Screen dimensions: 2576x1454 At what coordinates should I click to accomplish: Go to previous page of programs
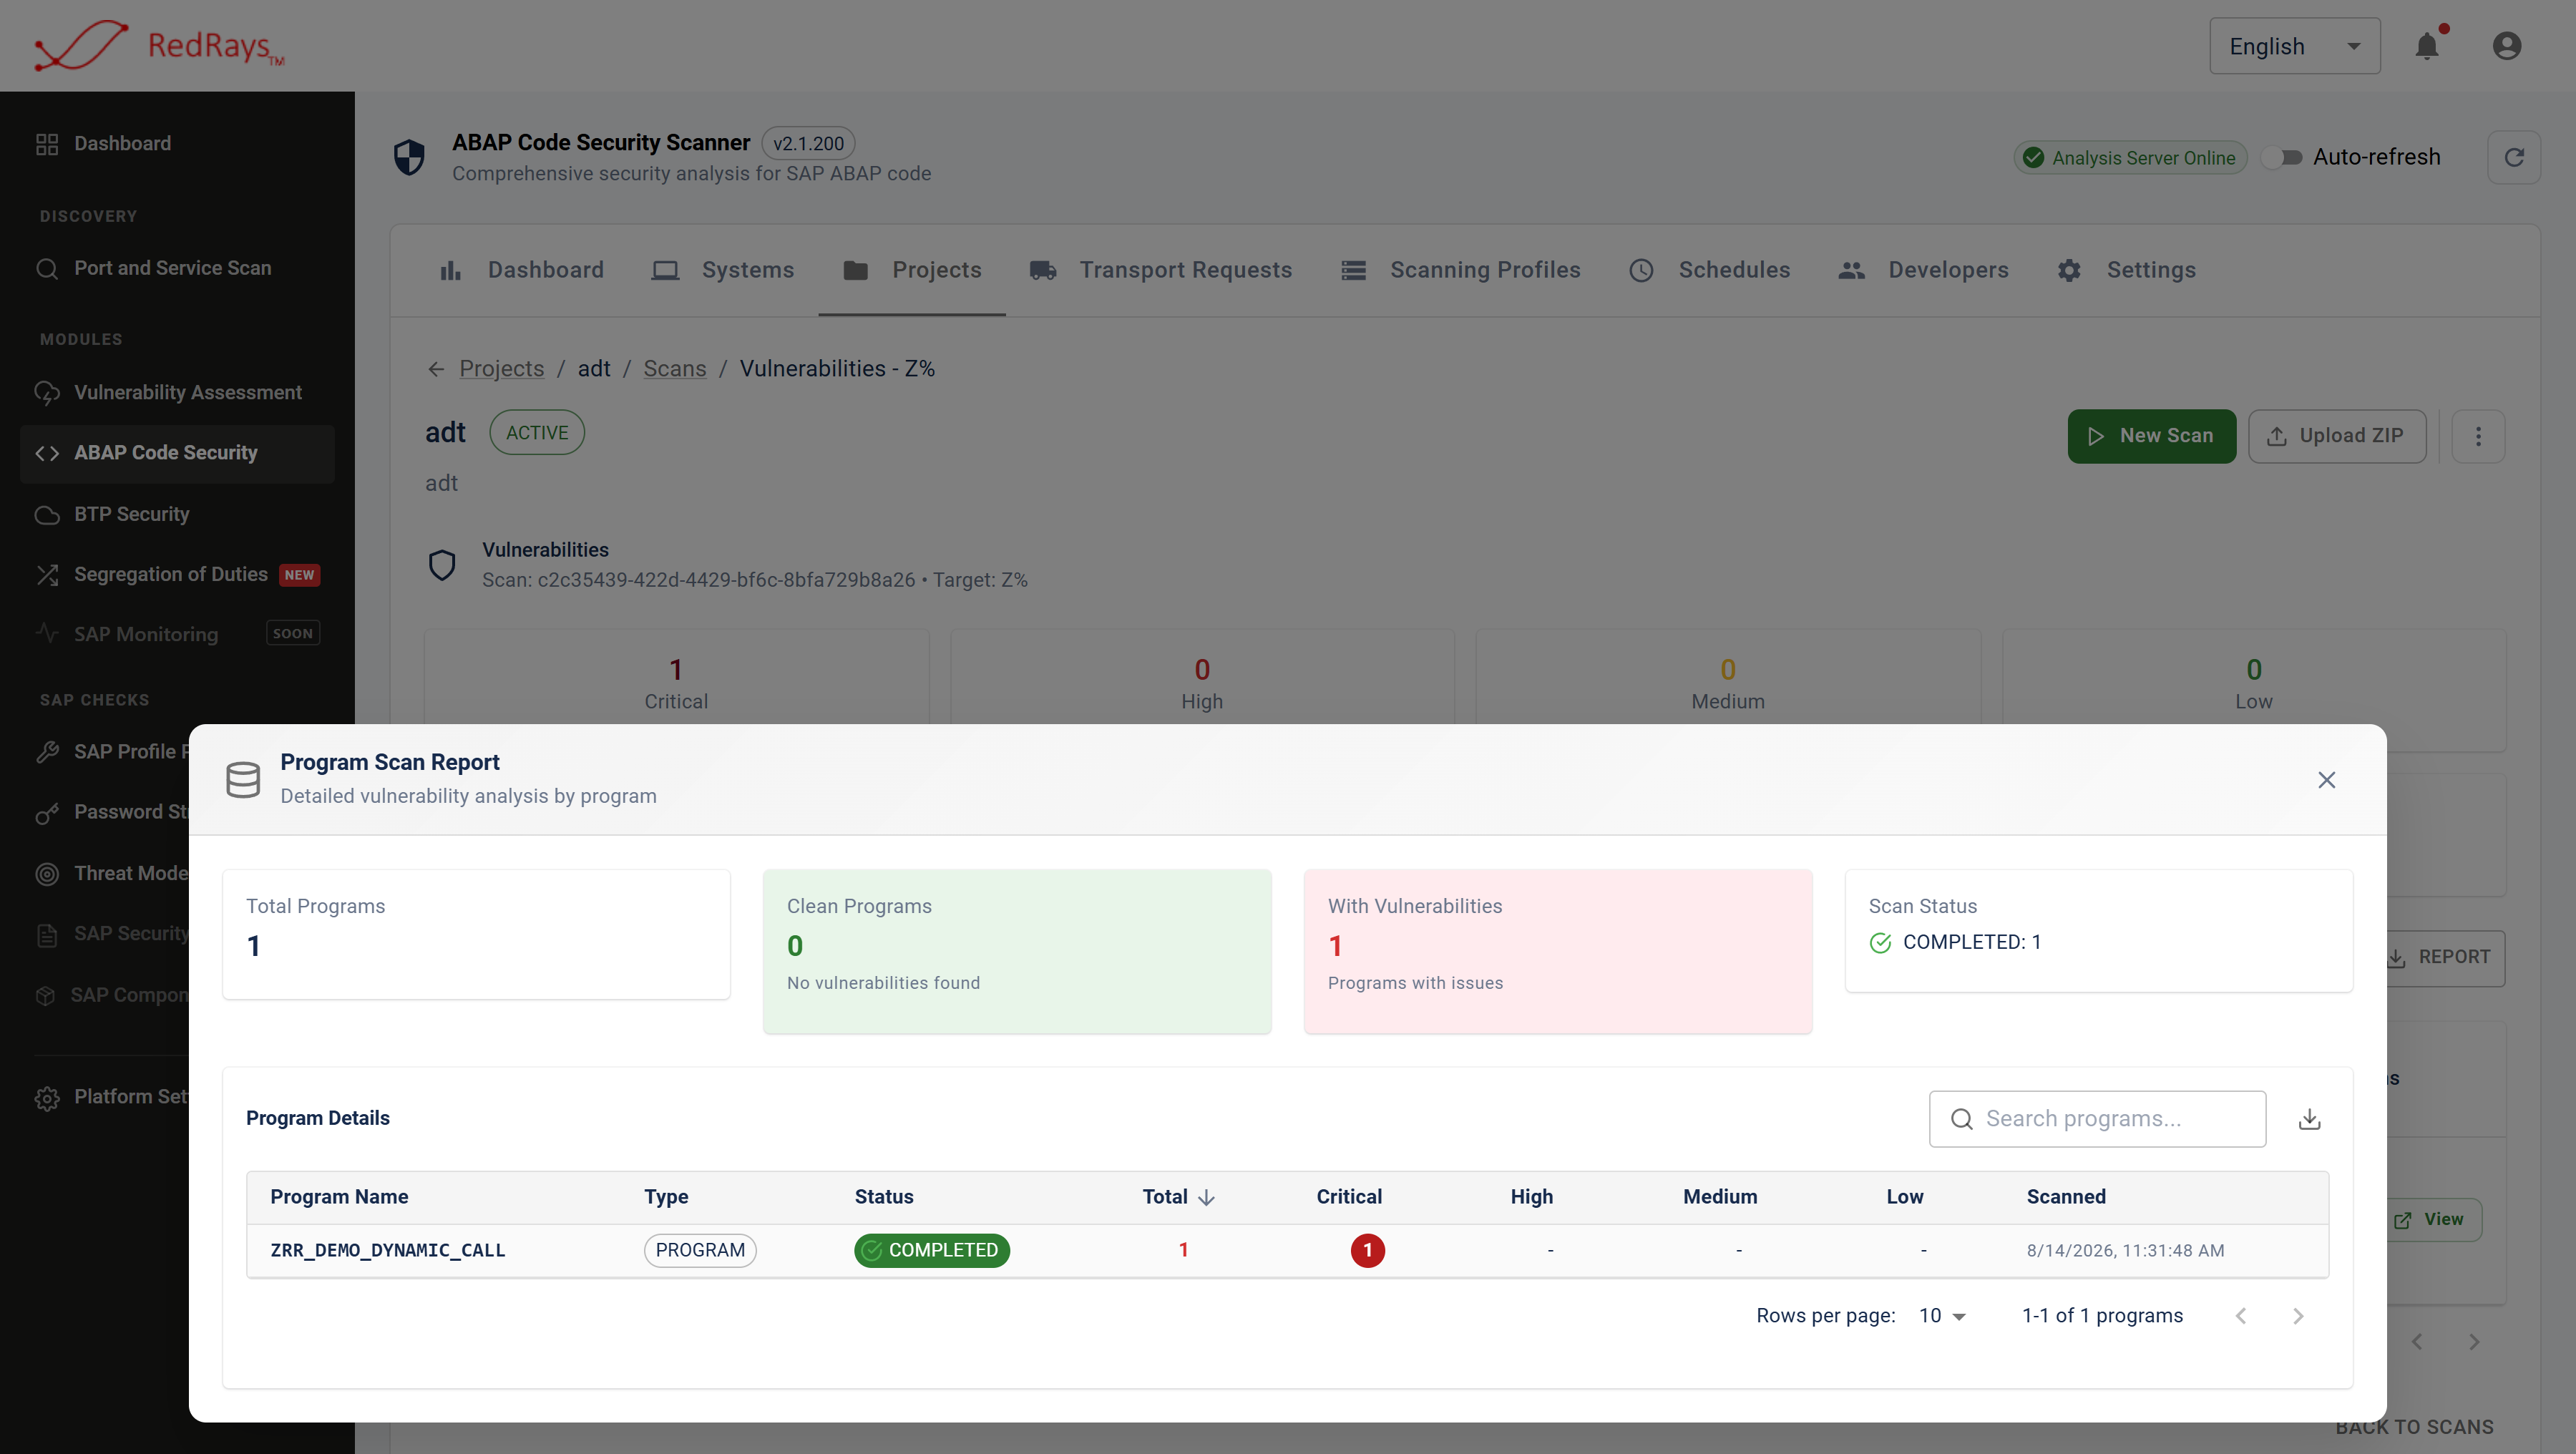(x=2241, y=1316)
